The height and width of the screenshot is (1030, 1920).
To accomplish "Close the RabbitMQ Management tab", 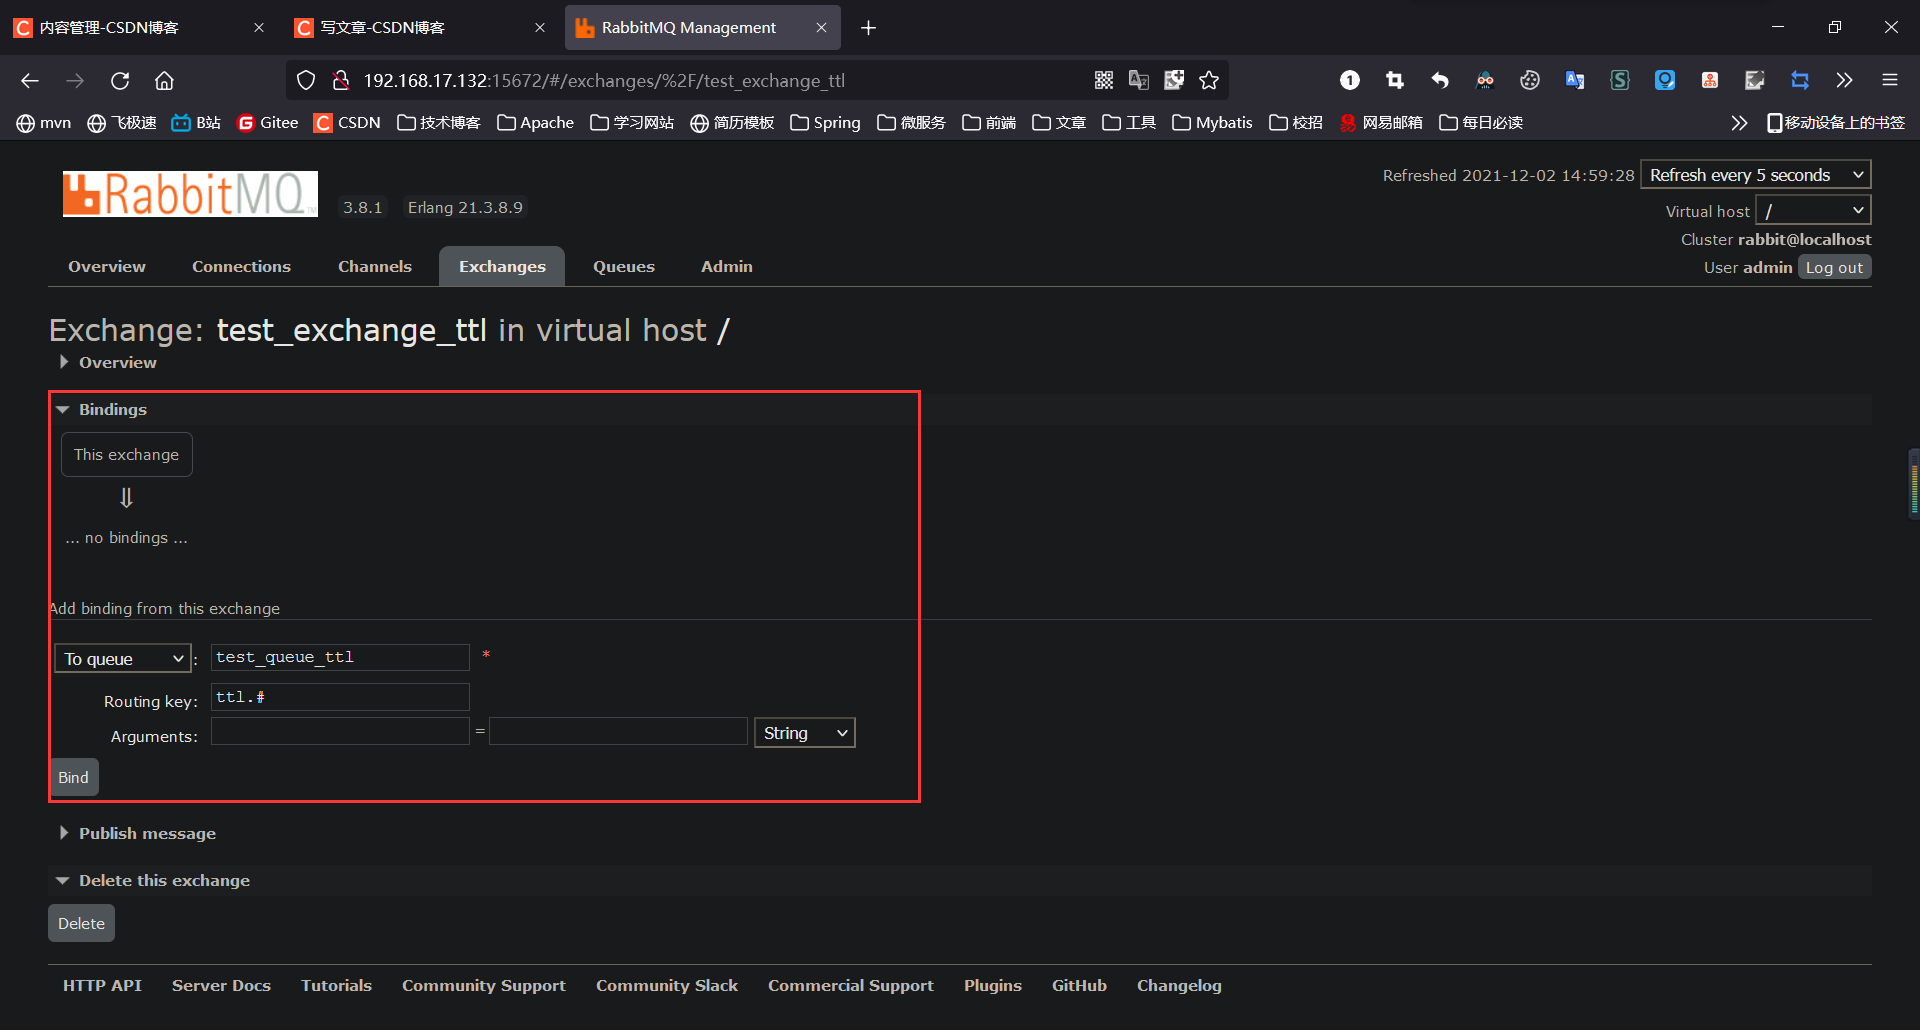I will pos(821,28).
